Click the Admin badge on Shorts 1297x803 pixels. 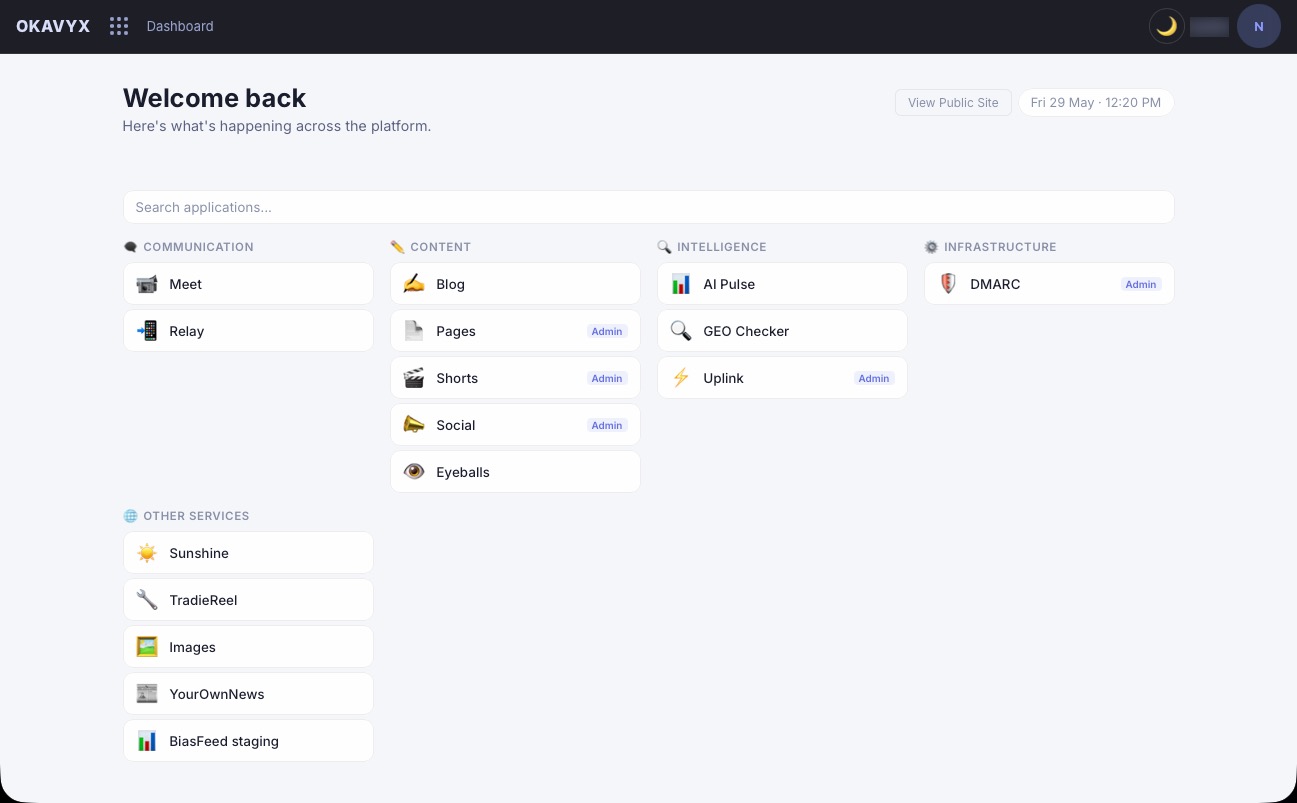click(x=607, y=378)
